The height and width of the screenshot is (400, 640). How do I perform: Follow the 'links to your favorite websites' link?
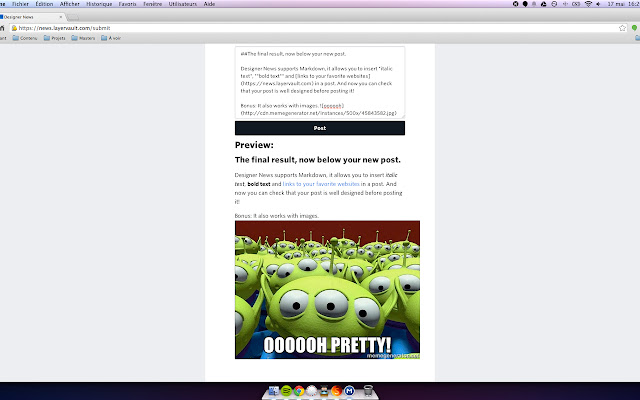tap(321, 184)
